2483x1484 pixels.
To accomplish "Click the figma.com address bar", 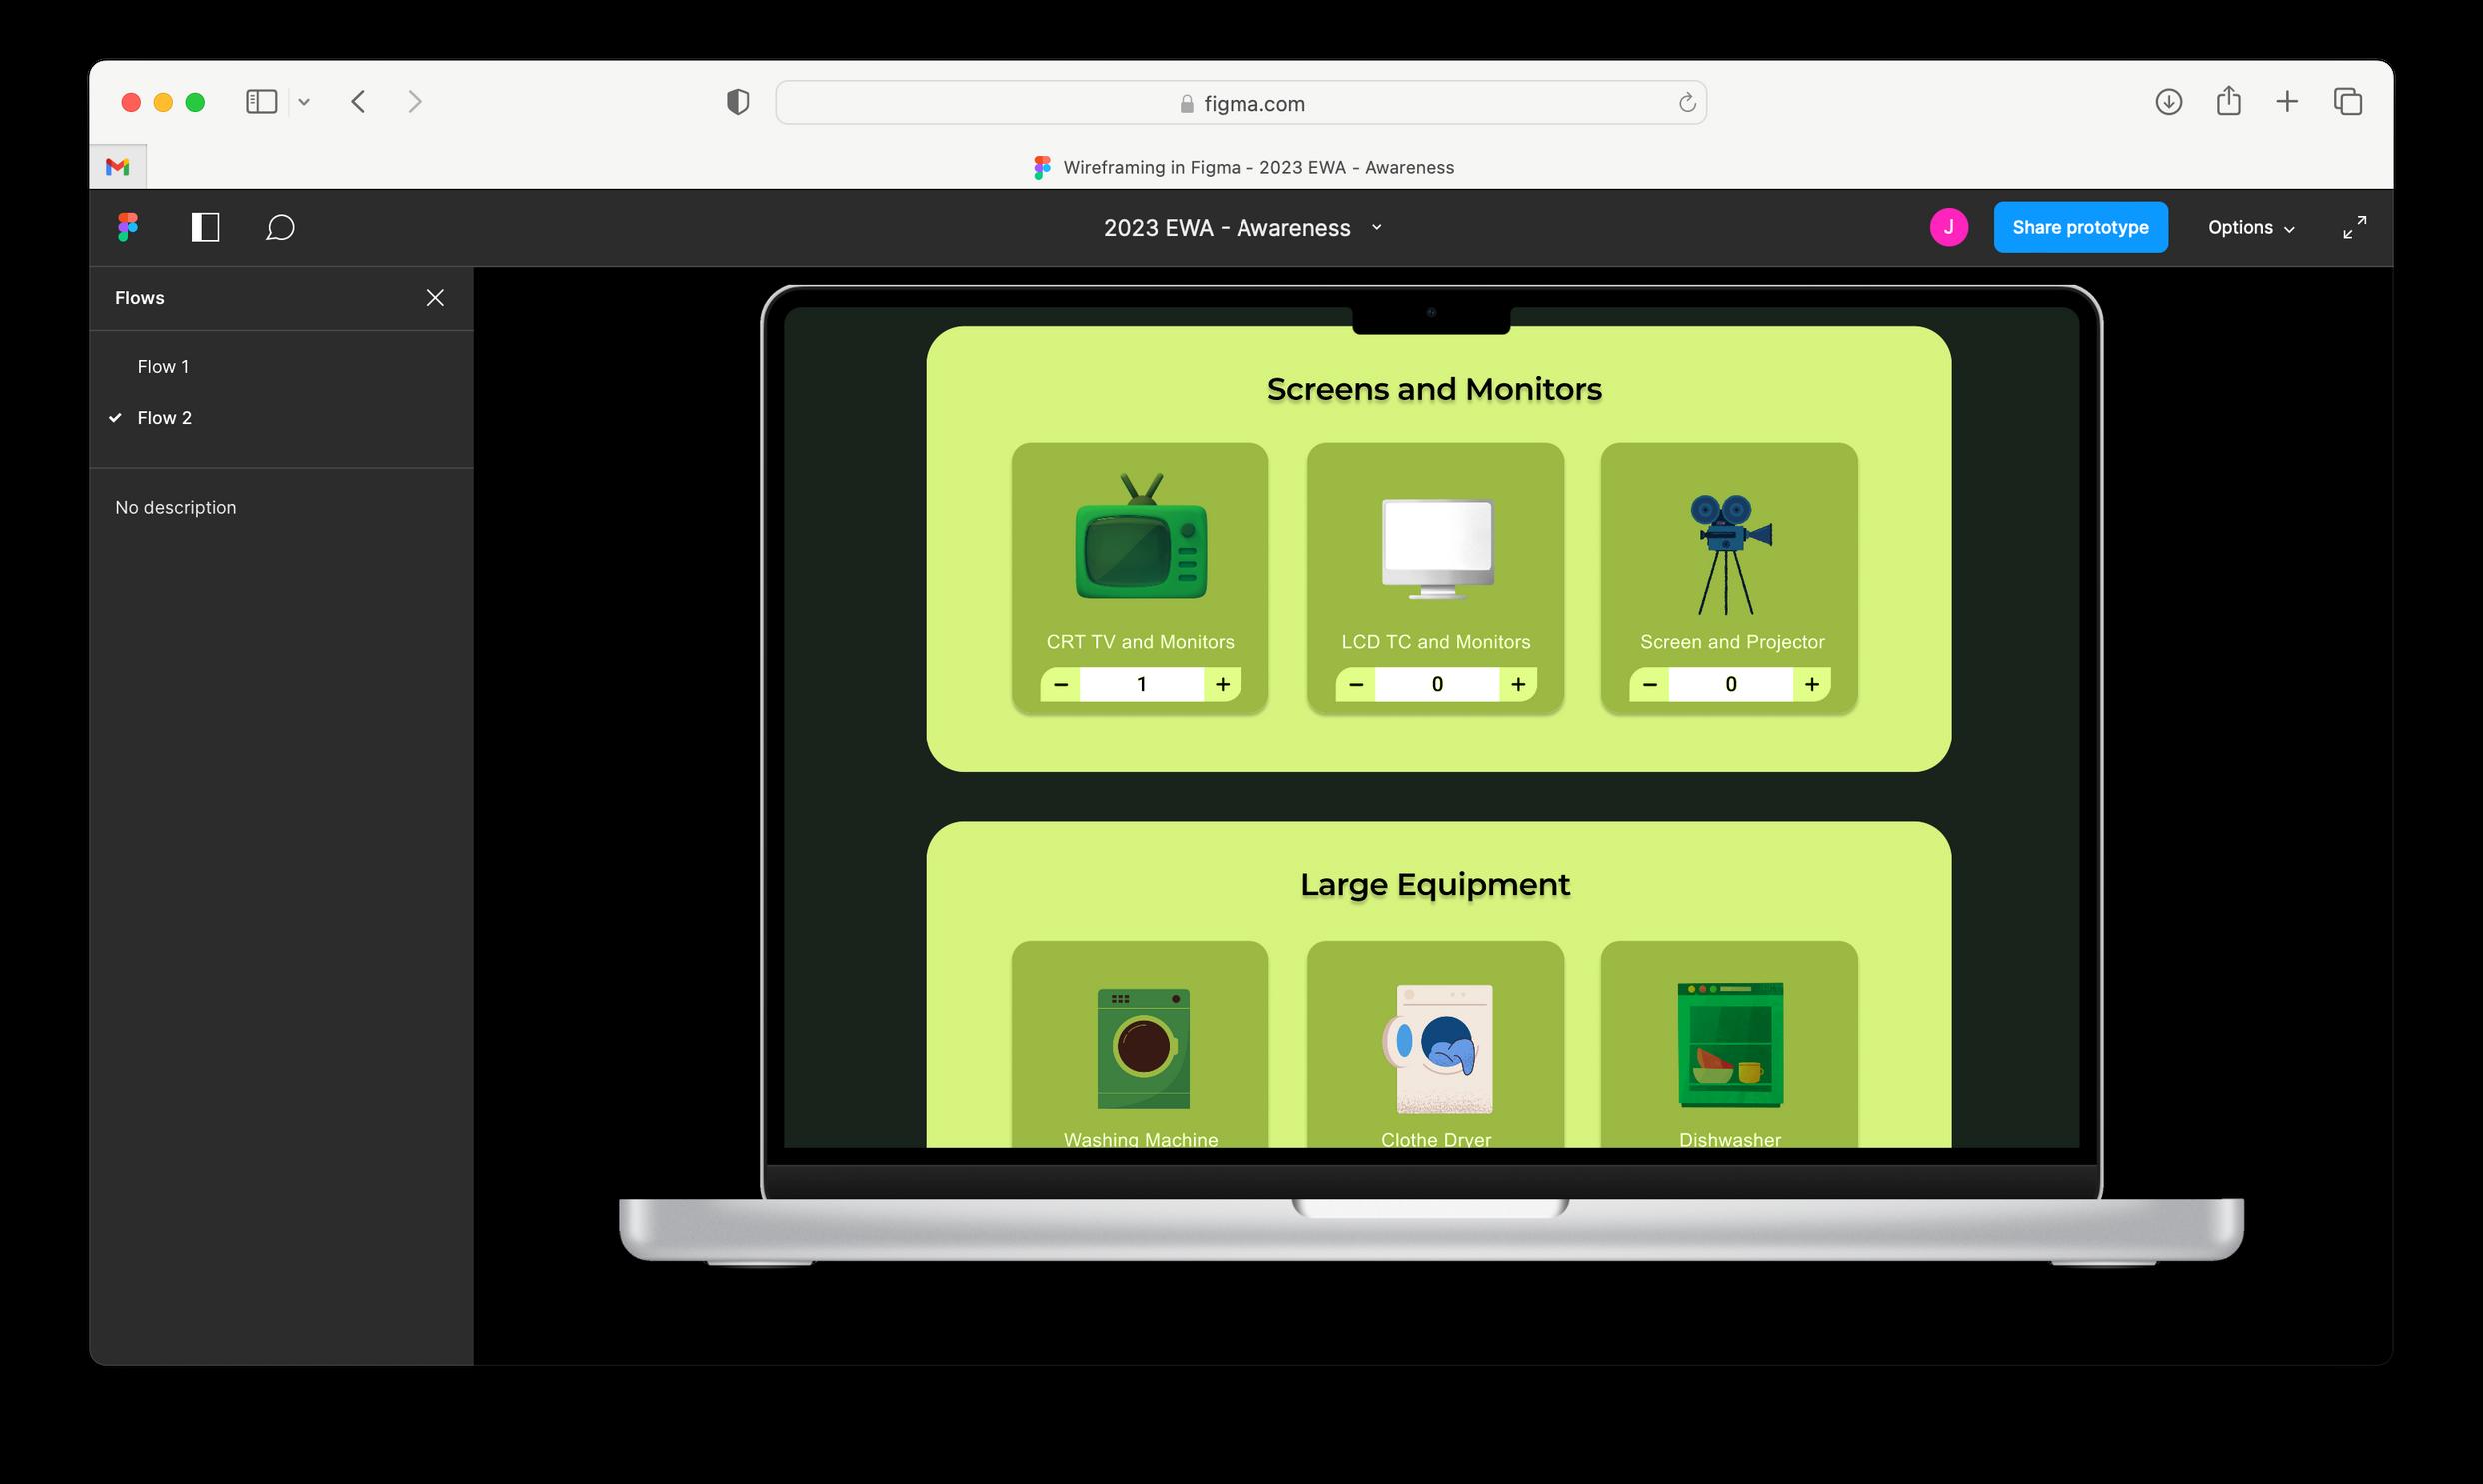I will [1240, 103].
